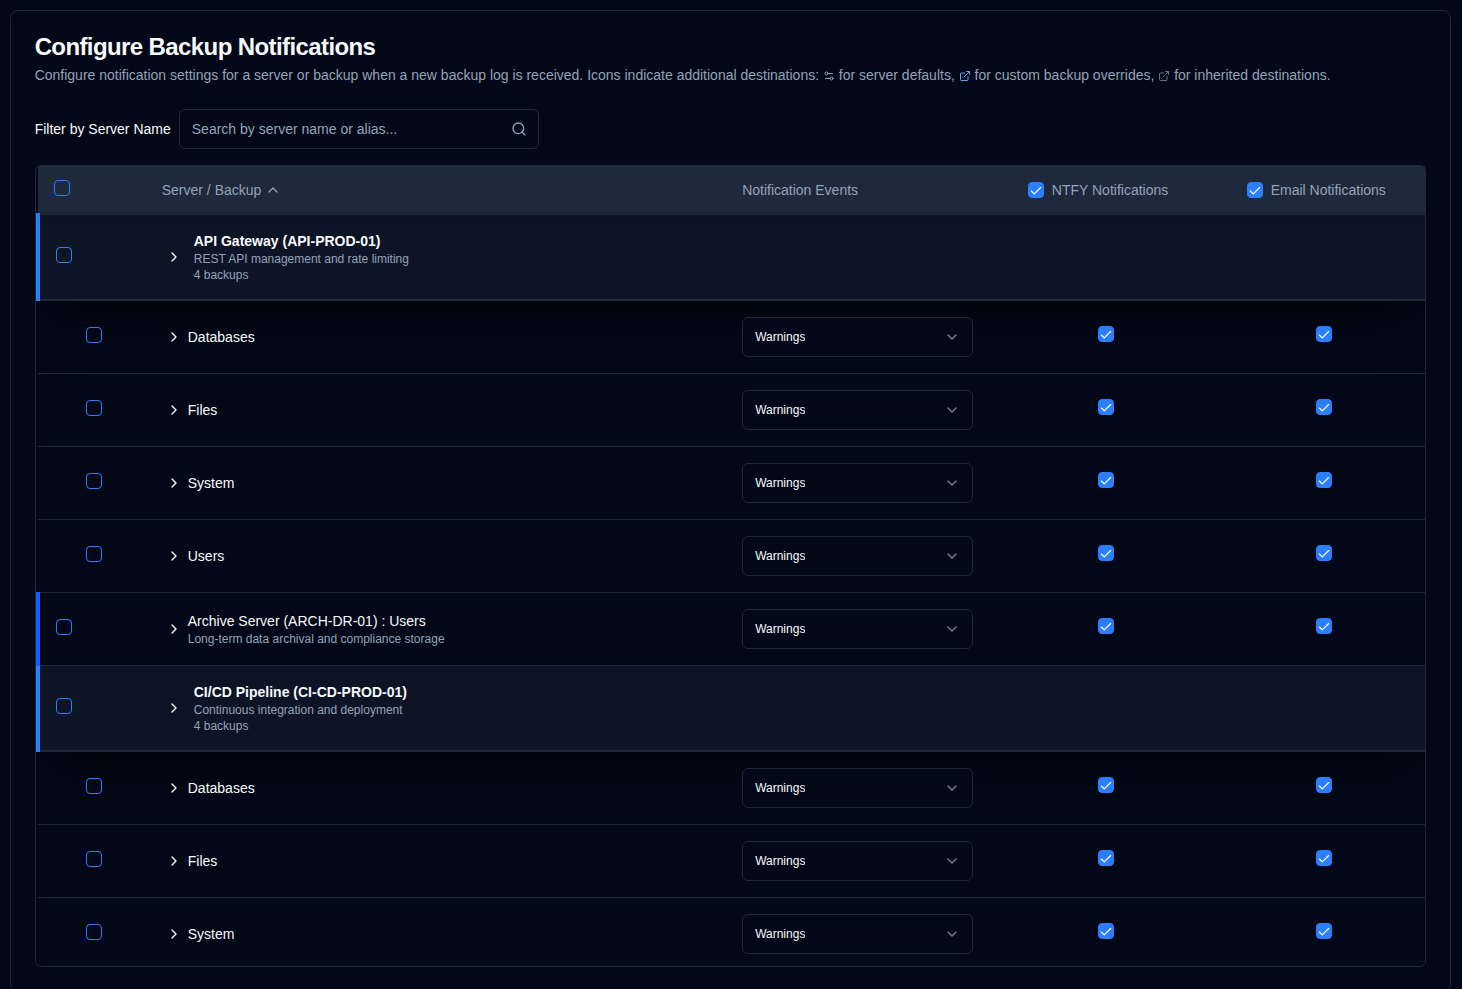The image size is (1462, 989).
Task: Toggle Email Notifications header checkbox
Action: pyautogui.click(x=1255, y=190)
